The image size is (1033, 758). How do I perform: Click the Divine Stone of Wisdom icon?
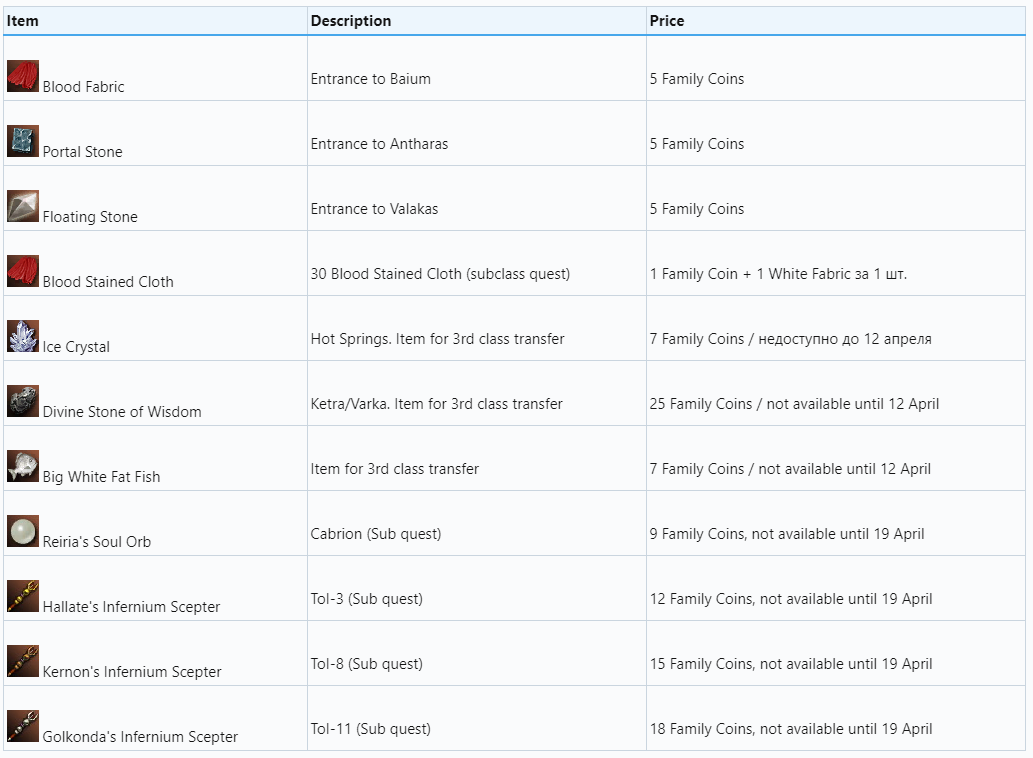click(x=23, y=401)
